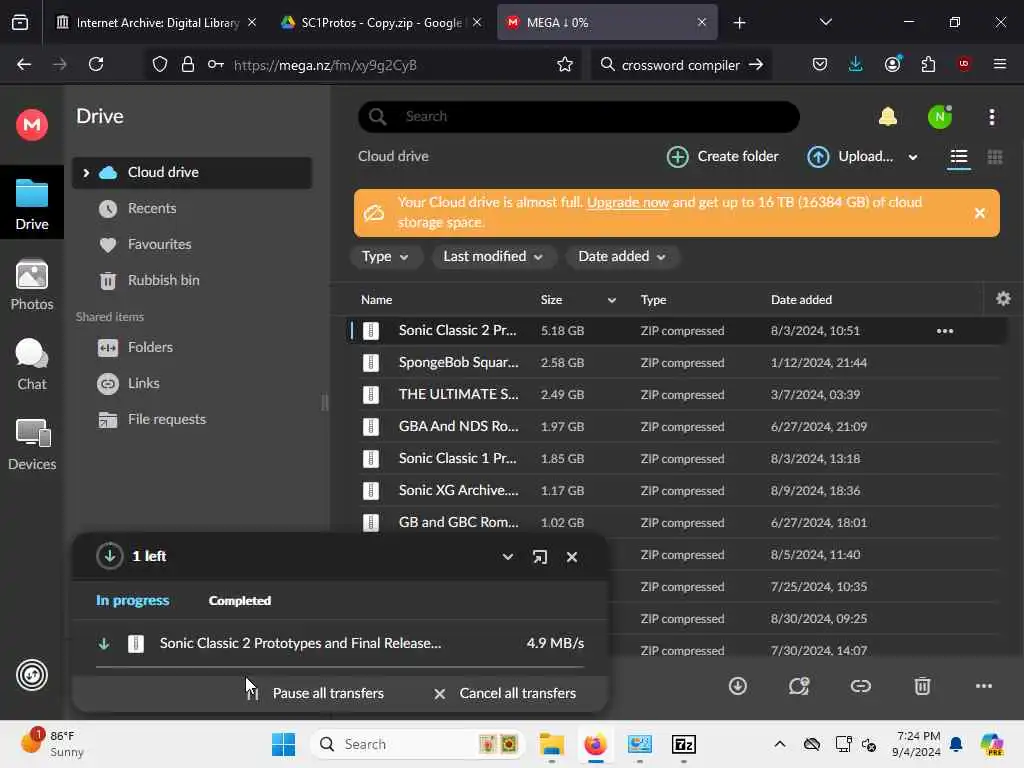Open the list all tabs dropdown
Viewport: 1024px width, 768px height.
click(x=825, y=22)
